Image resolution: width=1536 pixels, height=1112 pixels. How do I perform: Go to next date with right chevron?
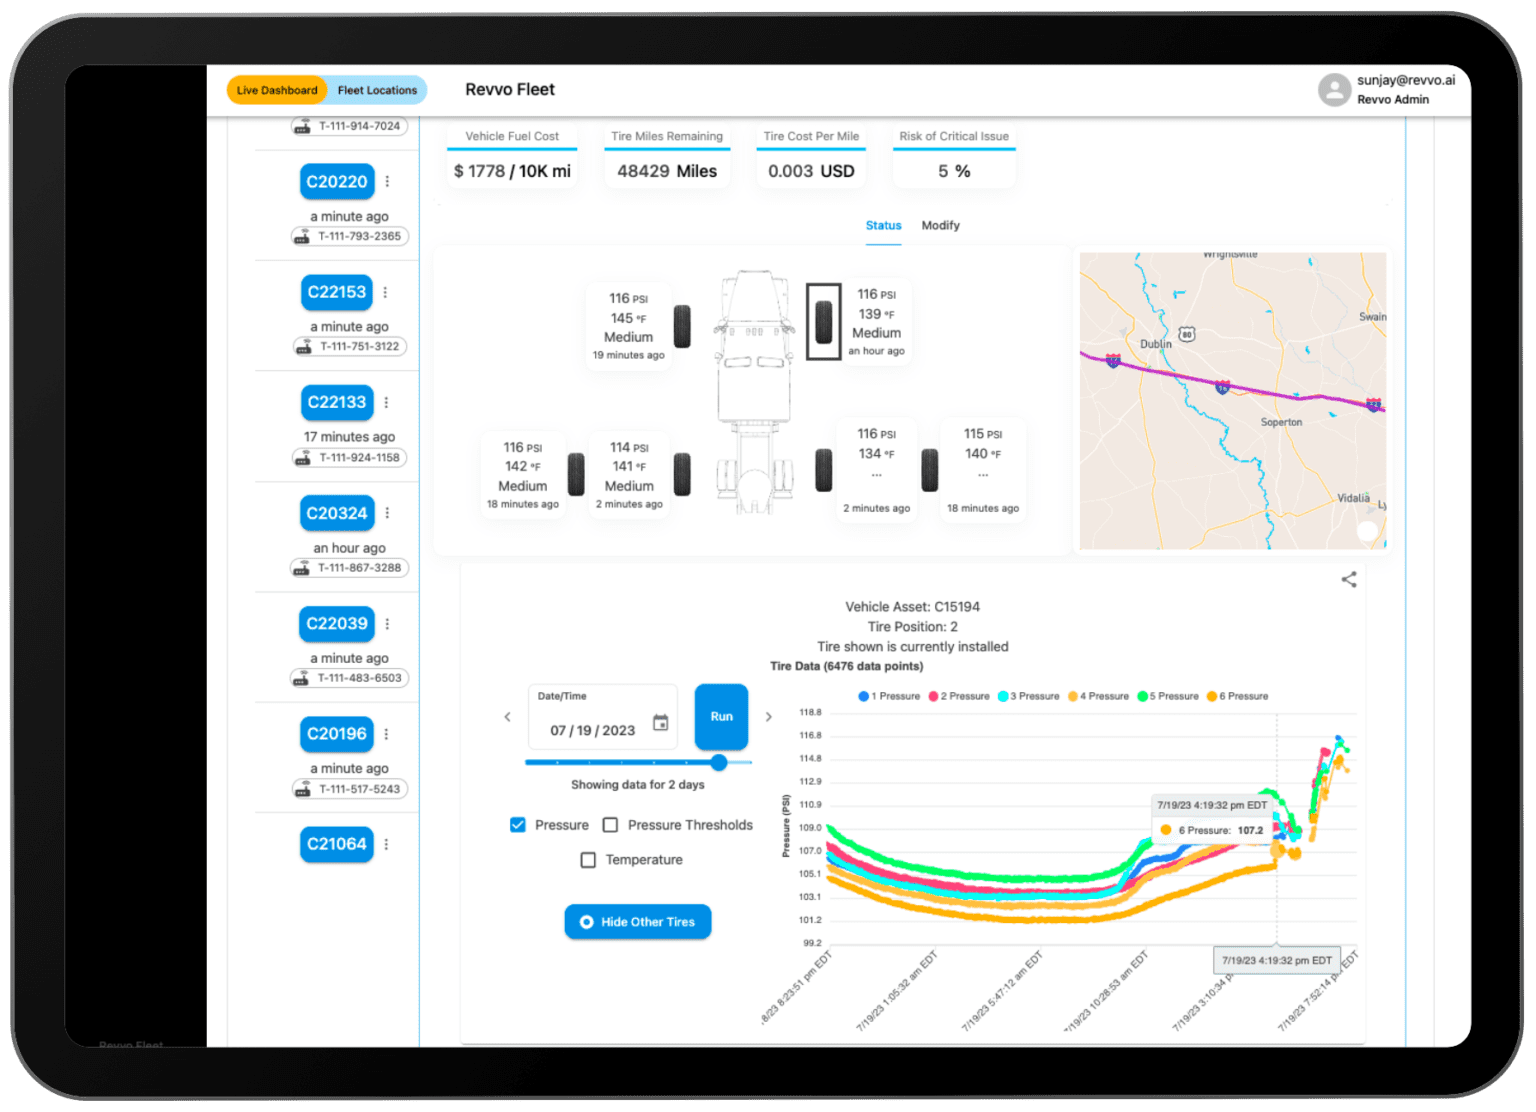tap(768, 716)
